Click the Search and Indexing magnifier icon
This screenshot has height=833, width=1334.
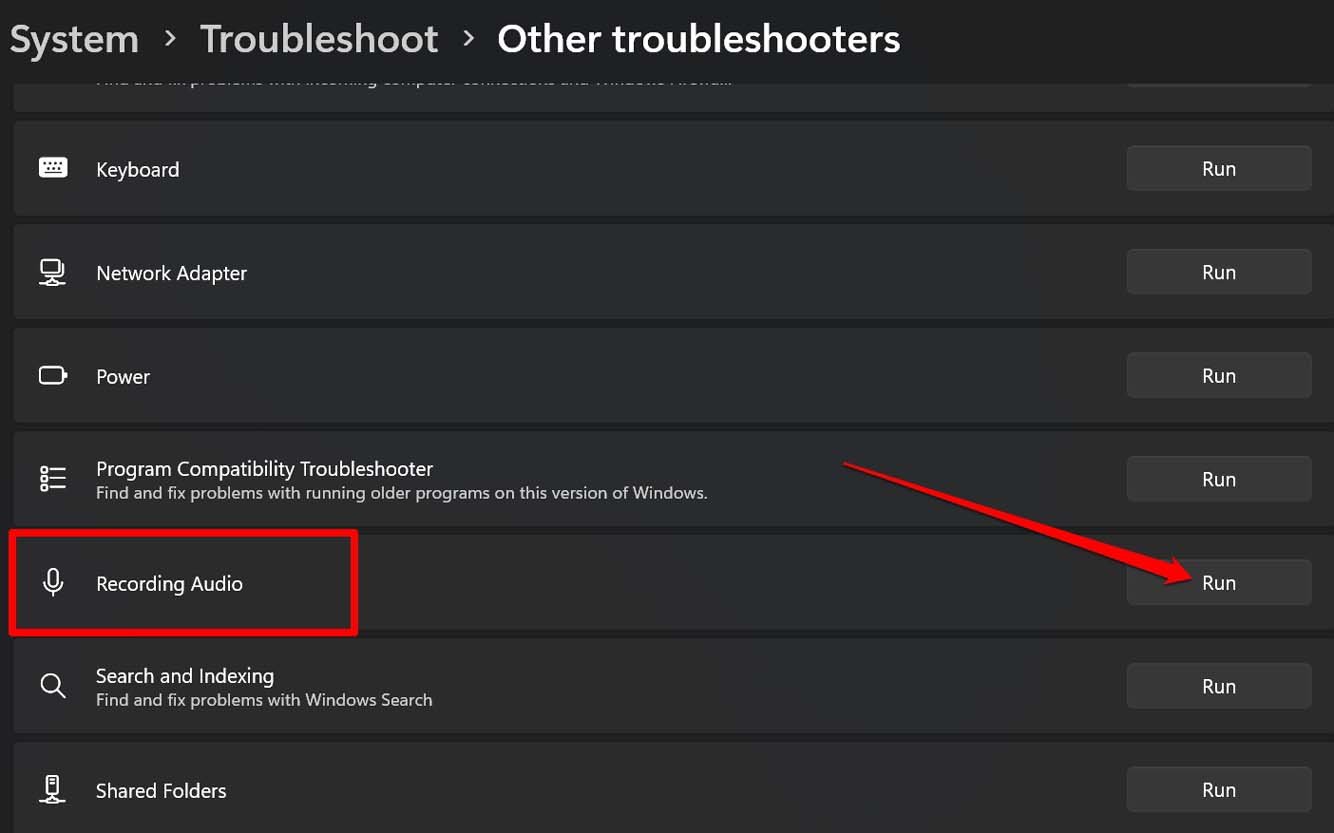coord(53,686)
